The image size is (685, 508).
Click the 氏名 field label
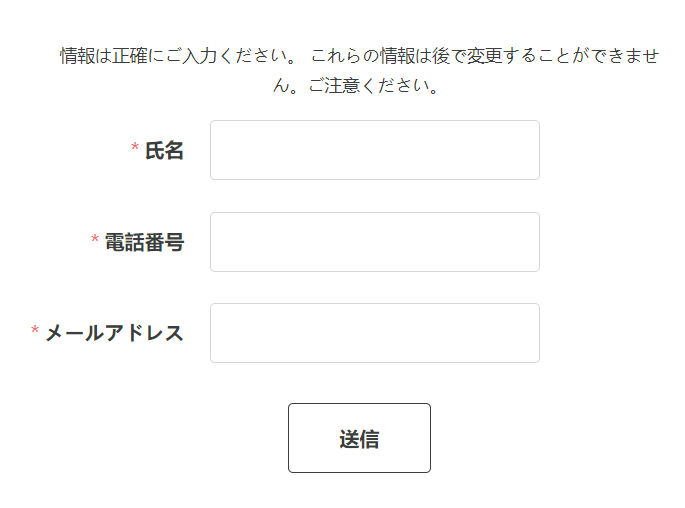(x=164, y=151)
